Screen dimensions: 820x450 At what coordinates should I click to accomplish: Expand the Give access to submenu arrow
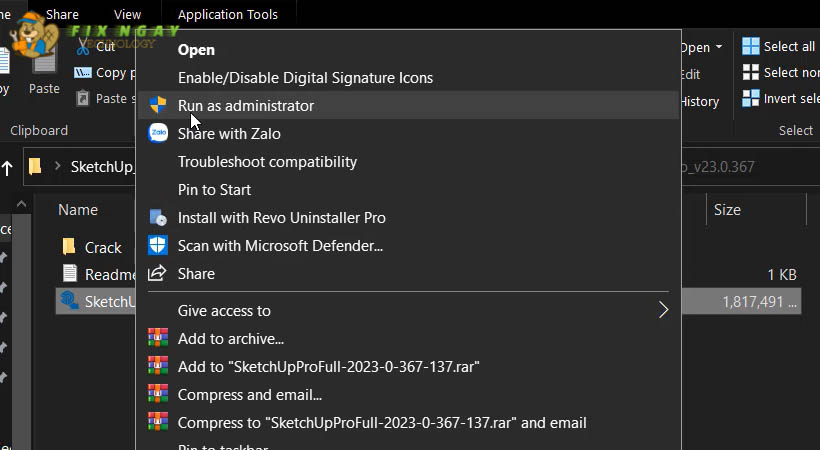click(x=663, y=311)
